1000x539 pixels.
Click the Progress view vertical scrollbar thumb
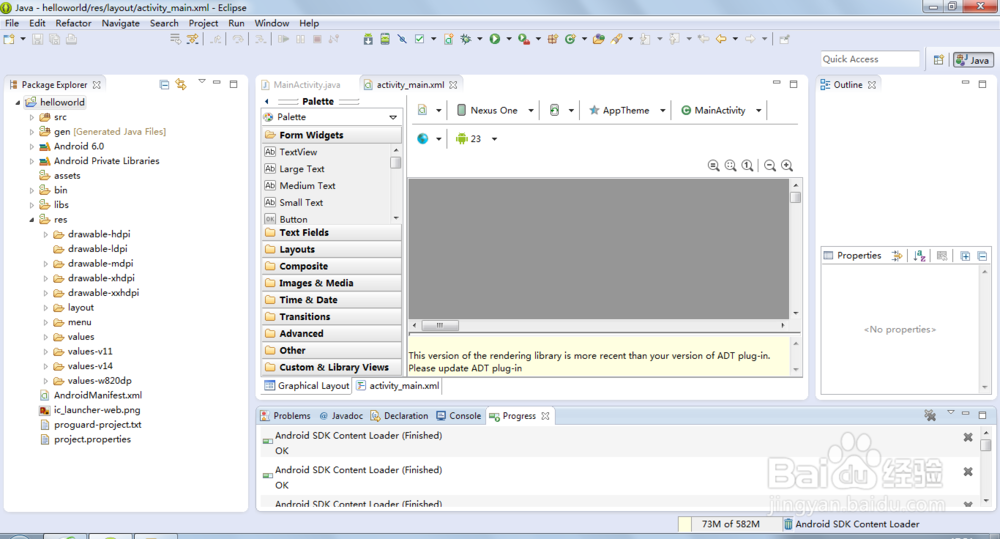[986, 444]
